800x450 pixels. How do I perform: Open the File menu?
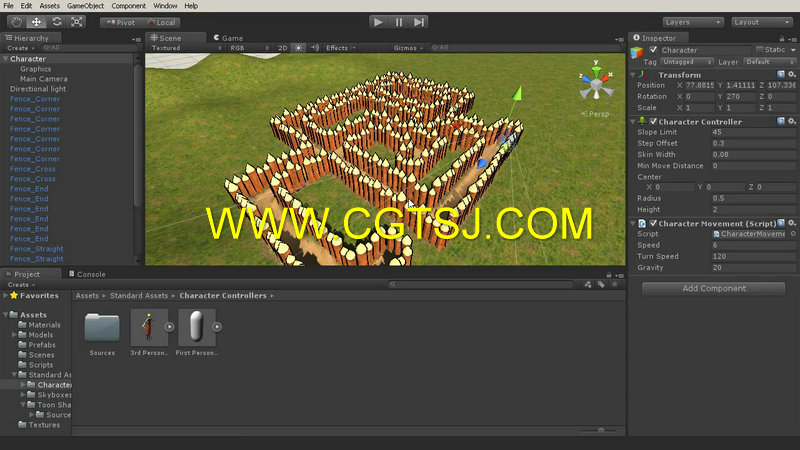8,6
